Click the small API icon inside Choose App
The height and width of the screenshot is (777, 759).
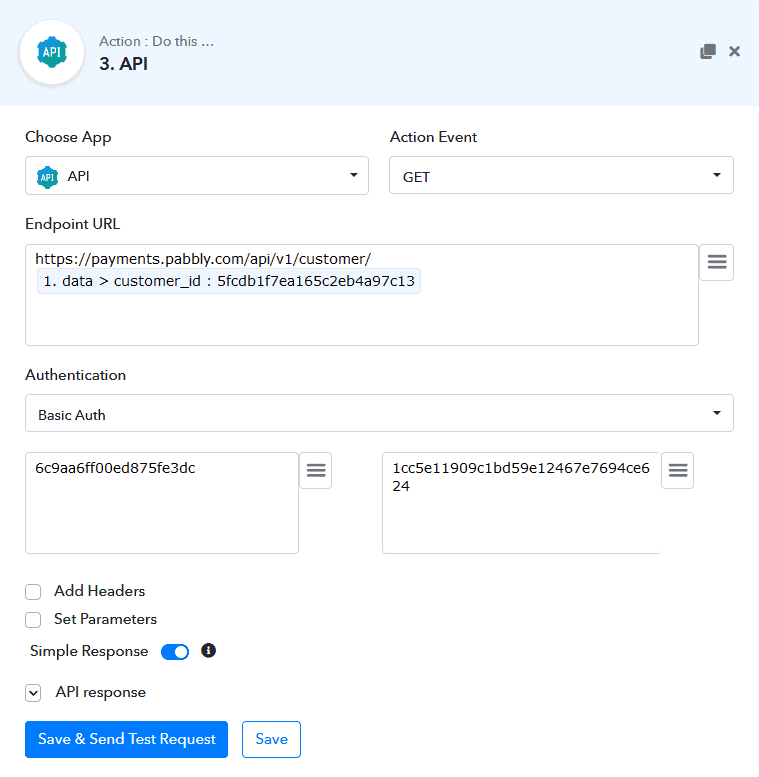click(48, 177)
